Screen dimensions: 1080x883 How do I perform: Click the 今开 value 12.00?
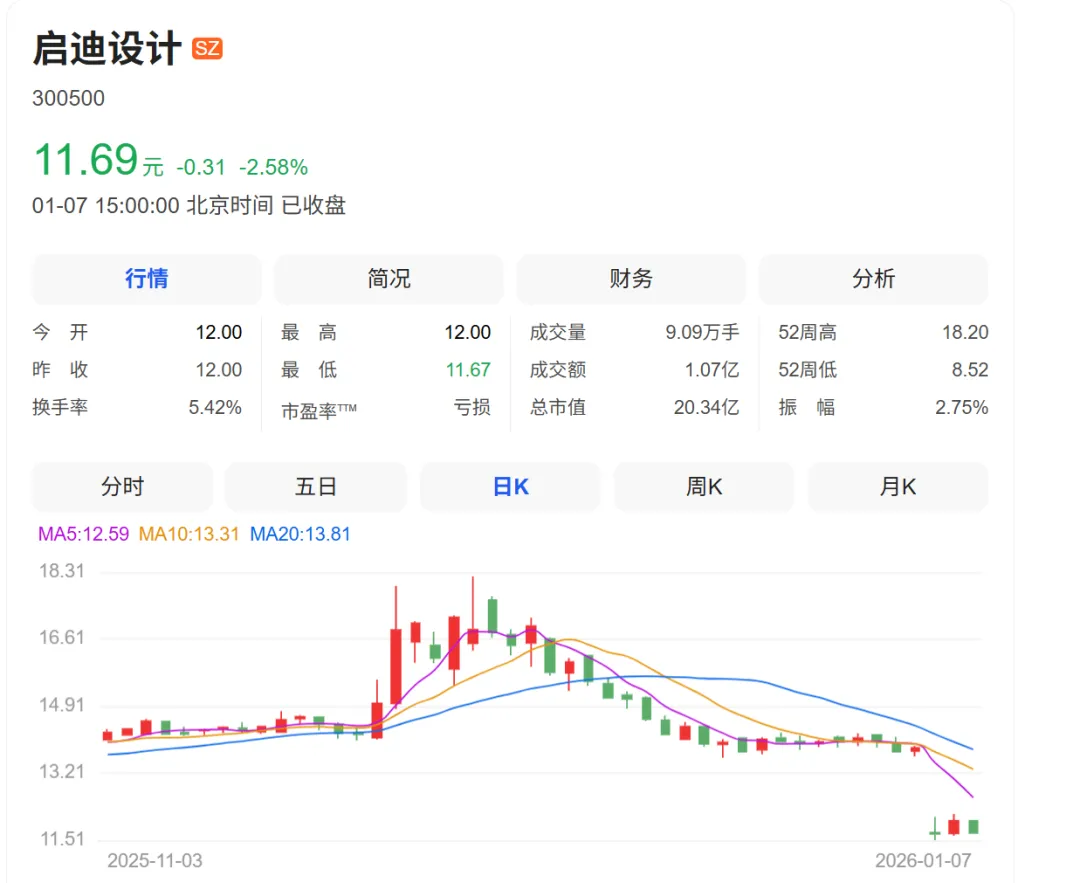[x=219, y=333]
